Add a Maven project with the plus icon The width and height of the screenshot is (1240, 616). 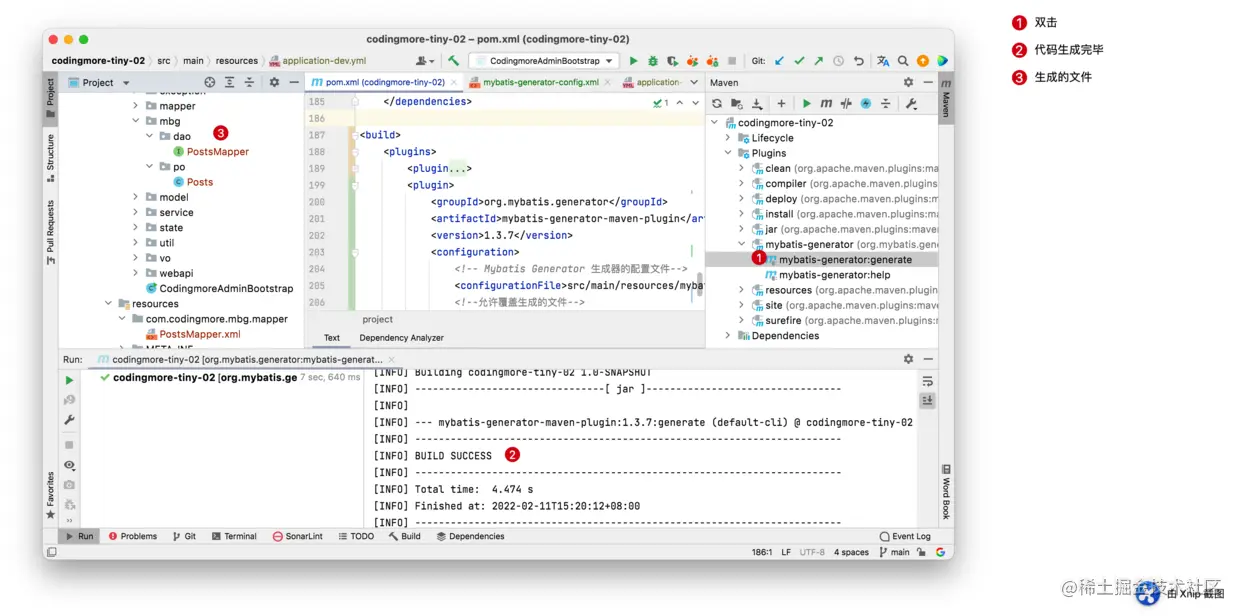coord(781,104)
